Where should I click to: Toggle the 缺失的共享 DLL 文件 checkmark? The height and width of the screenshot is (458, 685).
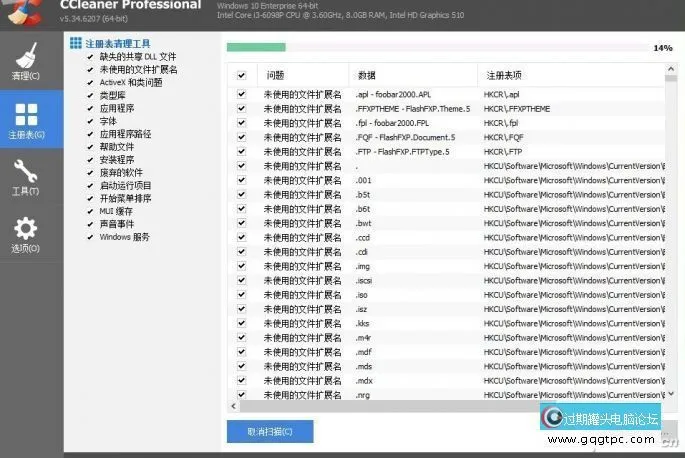tap(90, 57)
